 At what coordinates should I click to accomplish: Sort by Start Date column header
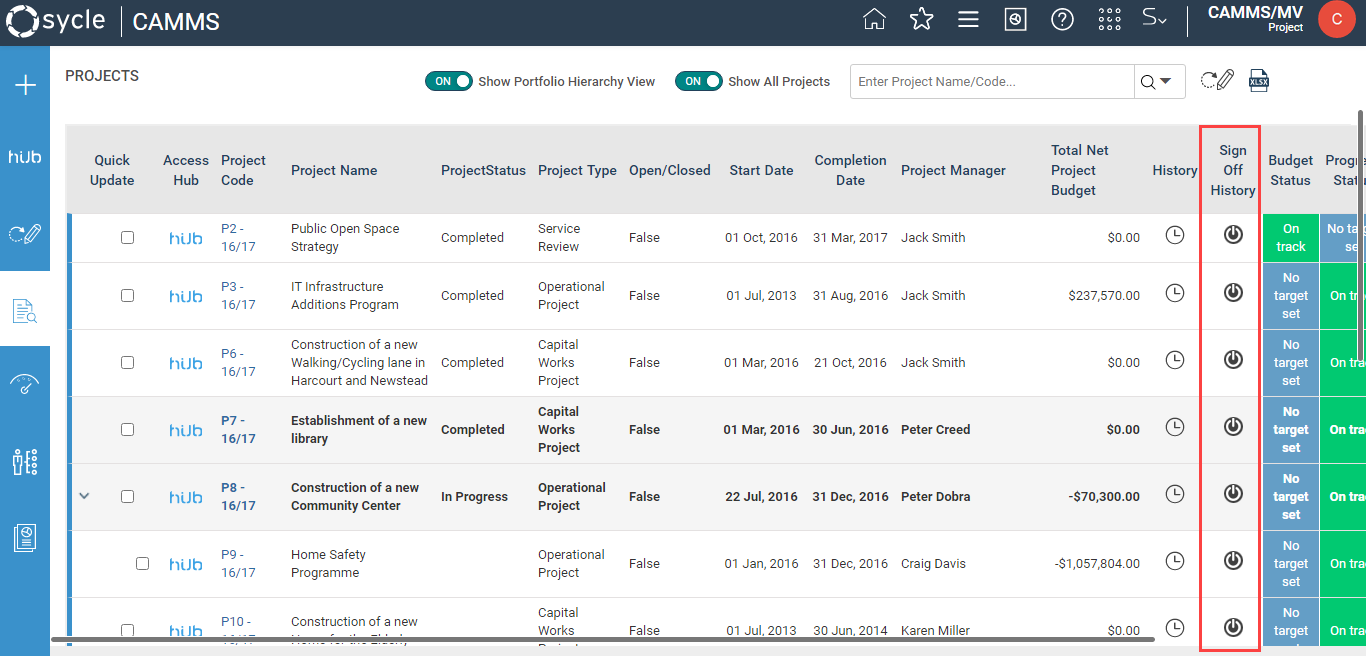(x=761, y=170)
